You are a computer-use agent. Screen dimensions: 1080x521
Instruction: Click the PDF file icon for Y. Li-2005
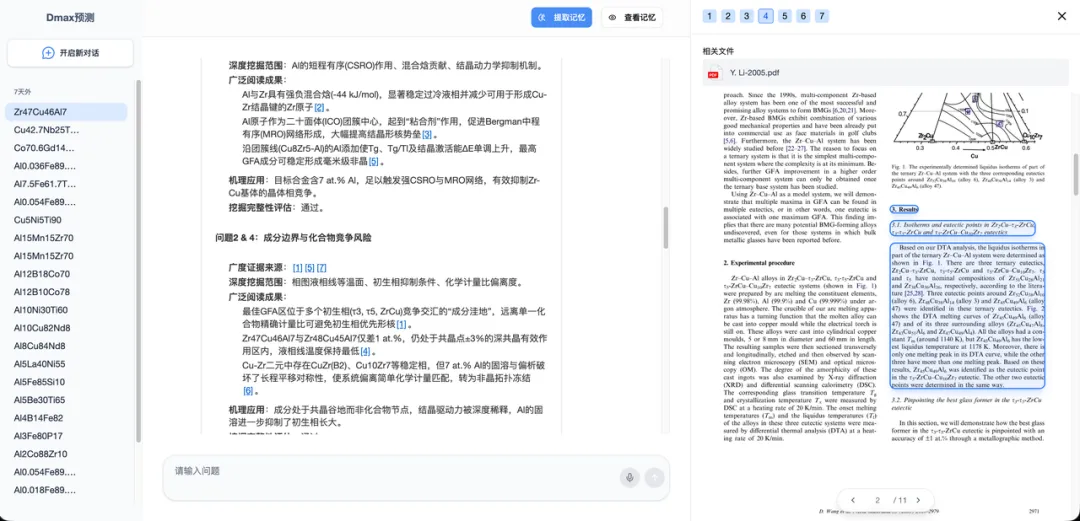[x=713, y=72]
